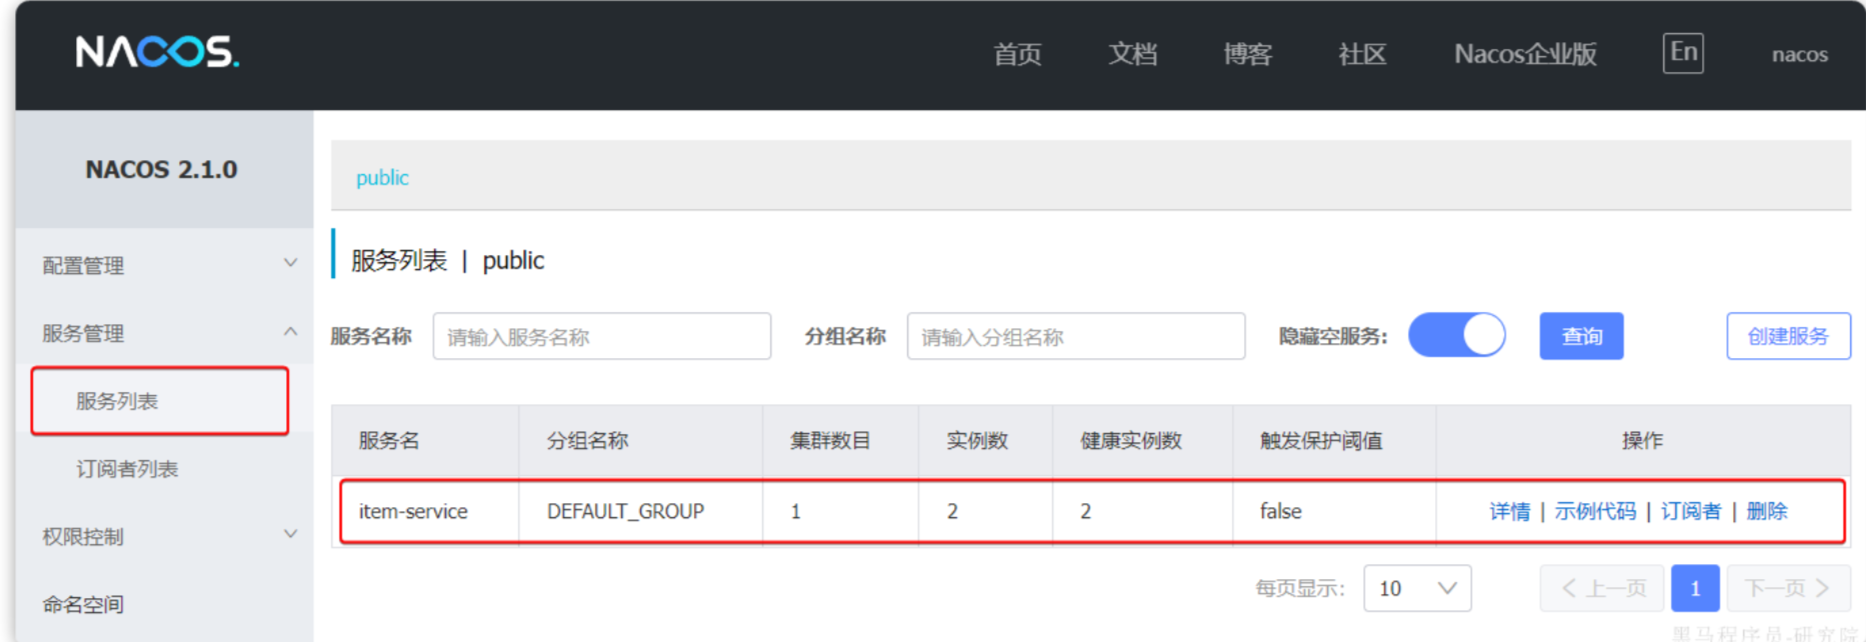Switch language with the En button
The width and height of the screenshot is (1866, 642).
[1683, 52]
